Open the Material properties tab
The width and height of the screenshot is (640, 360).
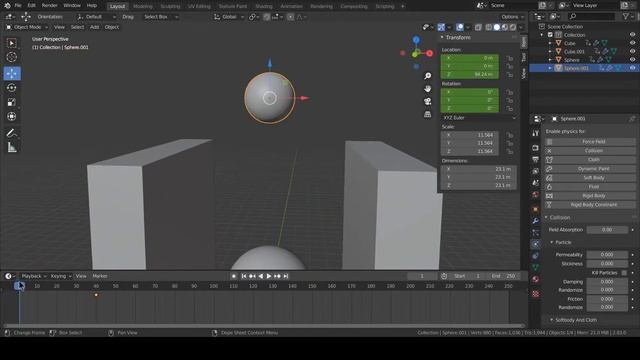tap(536, 280)
